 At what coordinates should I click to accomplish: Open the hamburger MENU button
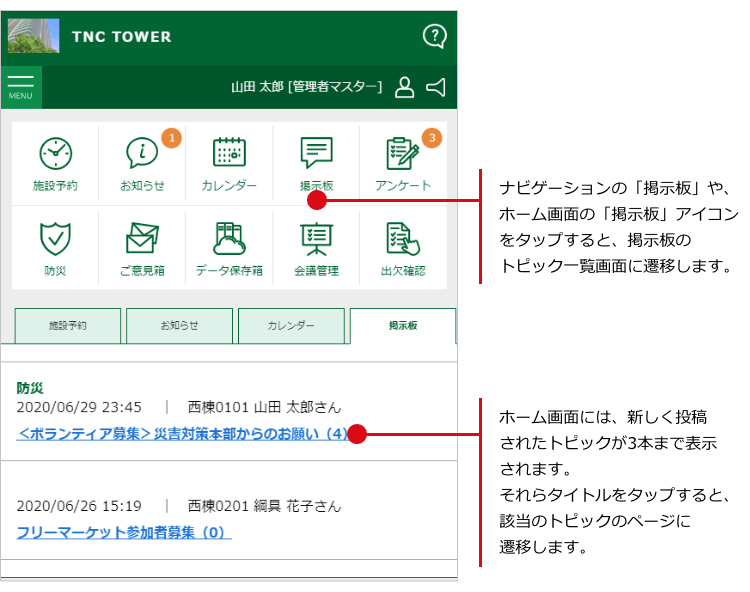21,87
